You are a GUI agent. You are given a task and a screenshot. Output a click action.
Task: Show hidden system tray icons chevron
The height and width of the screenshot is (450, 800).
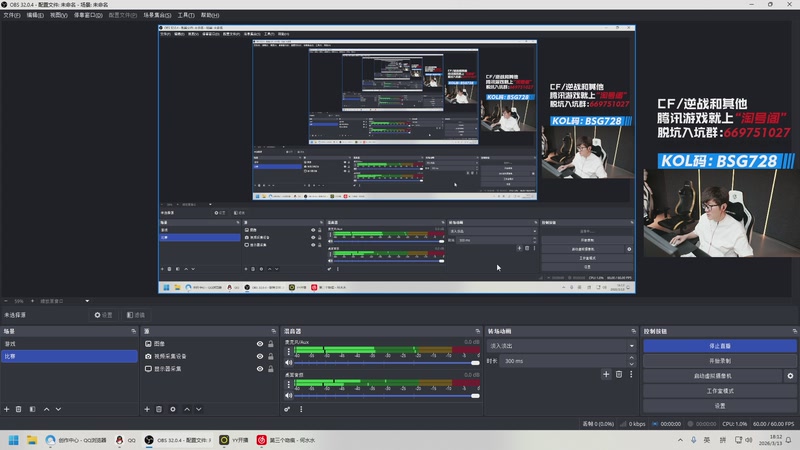pyautogui.click(x=680, y=440)
